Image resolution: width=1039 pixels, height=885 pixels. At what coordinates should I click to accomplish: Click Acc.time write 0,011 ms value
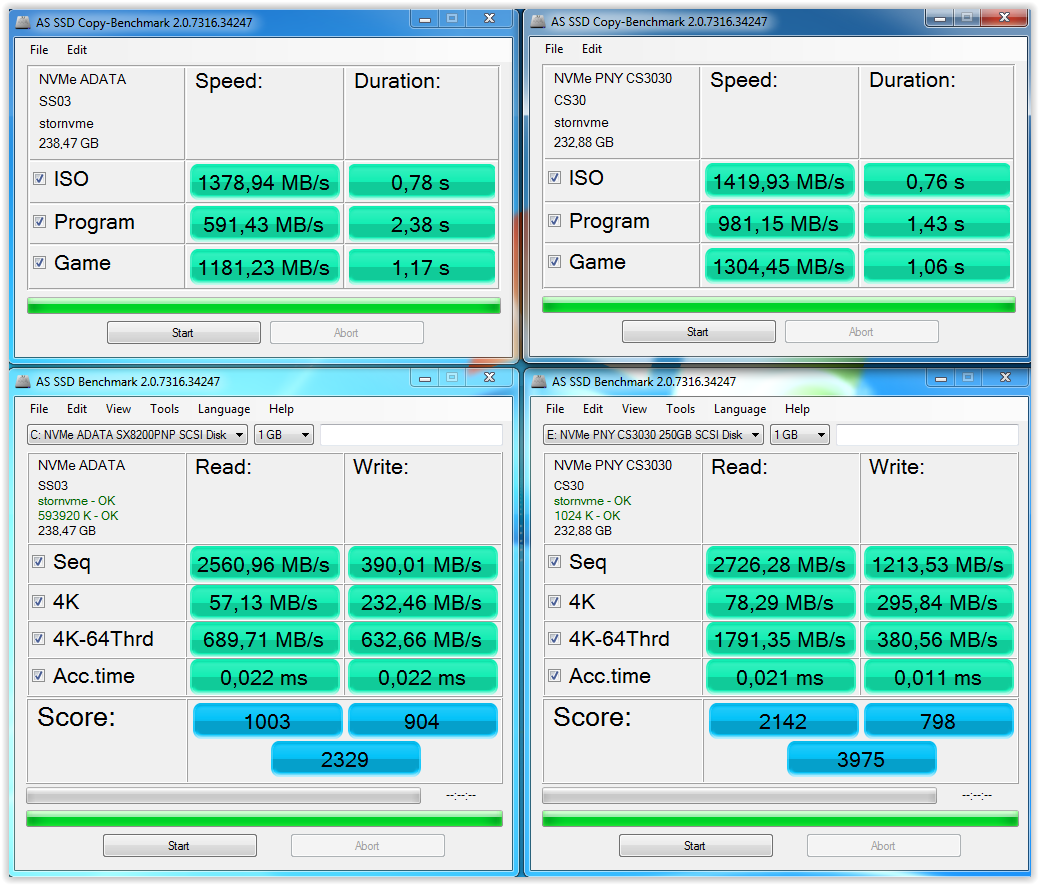938,677
